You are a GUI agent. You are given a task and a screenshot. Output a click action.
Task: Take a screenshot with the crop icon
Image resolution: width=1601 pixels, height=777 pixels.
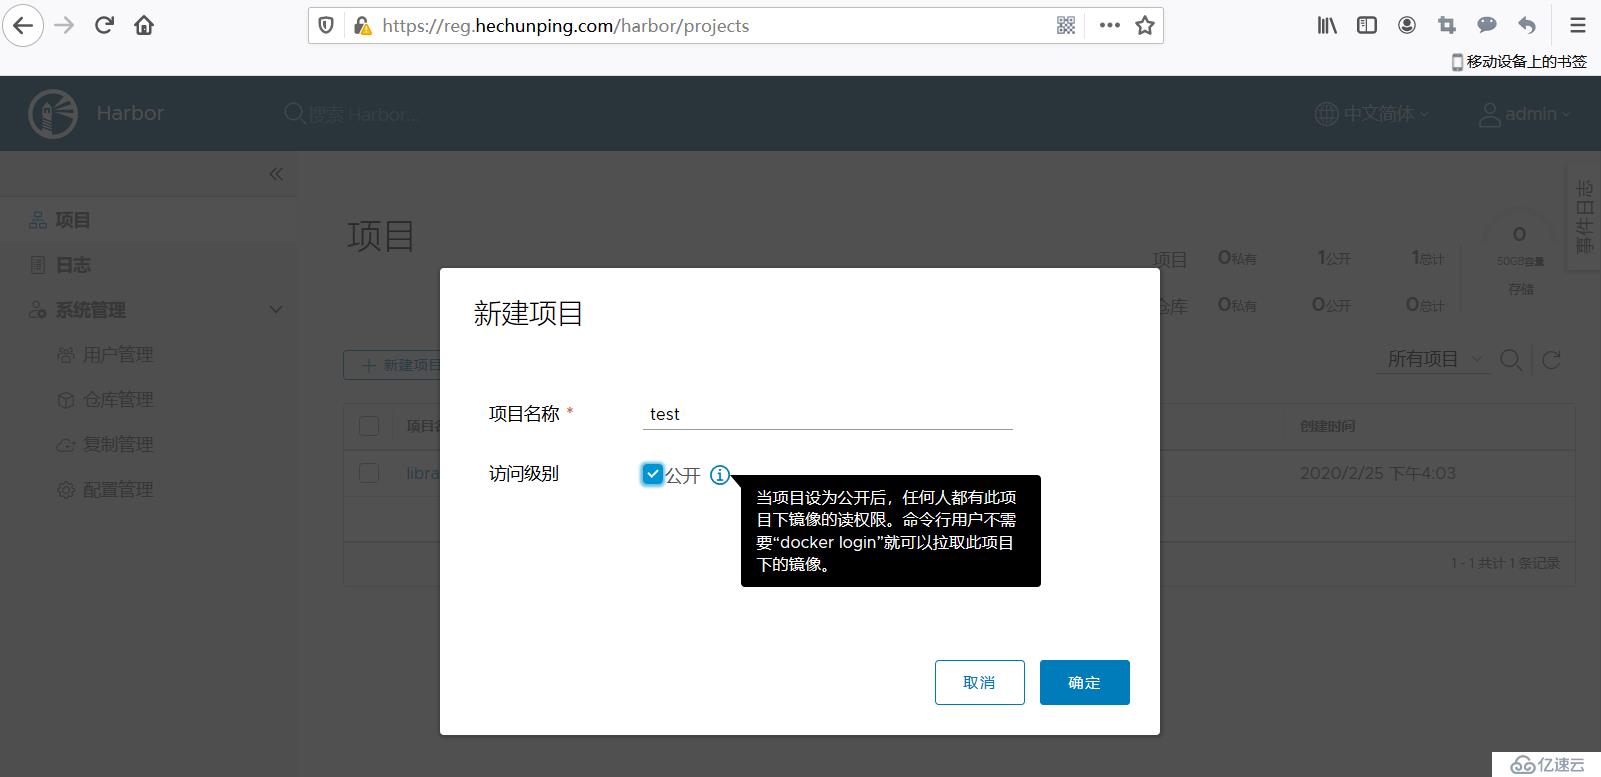pyautogui.click(x=1447, y=26)
